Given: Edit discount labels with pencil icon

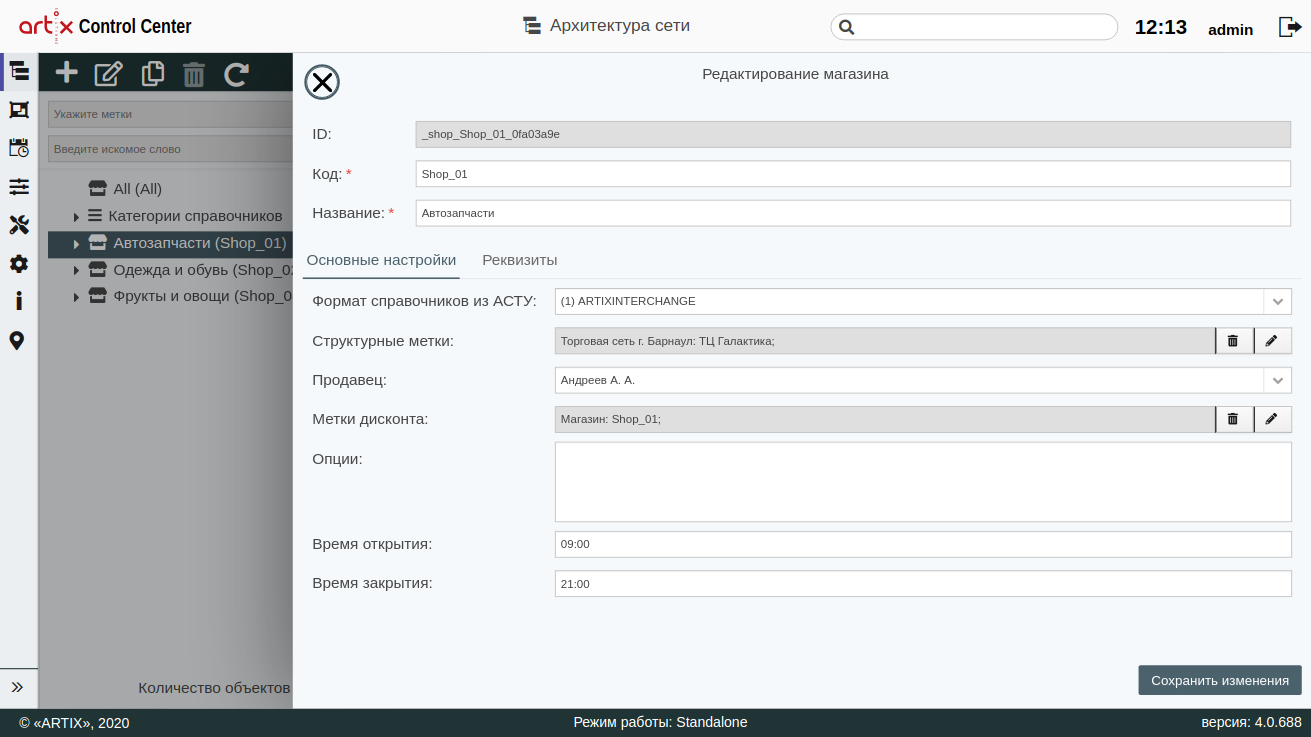Looking at the screenshot, I should tap(1272, 419).
